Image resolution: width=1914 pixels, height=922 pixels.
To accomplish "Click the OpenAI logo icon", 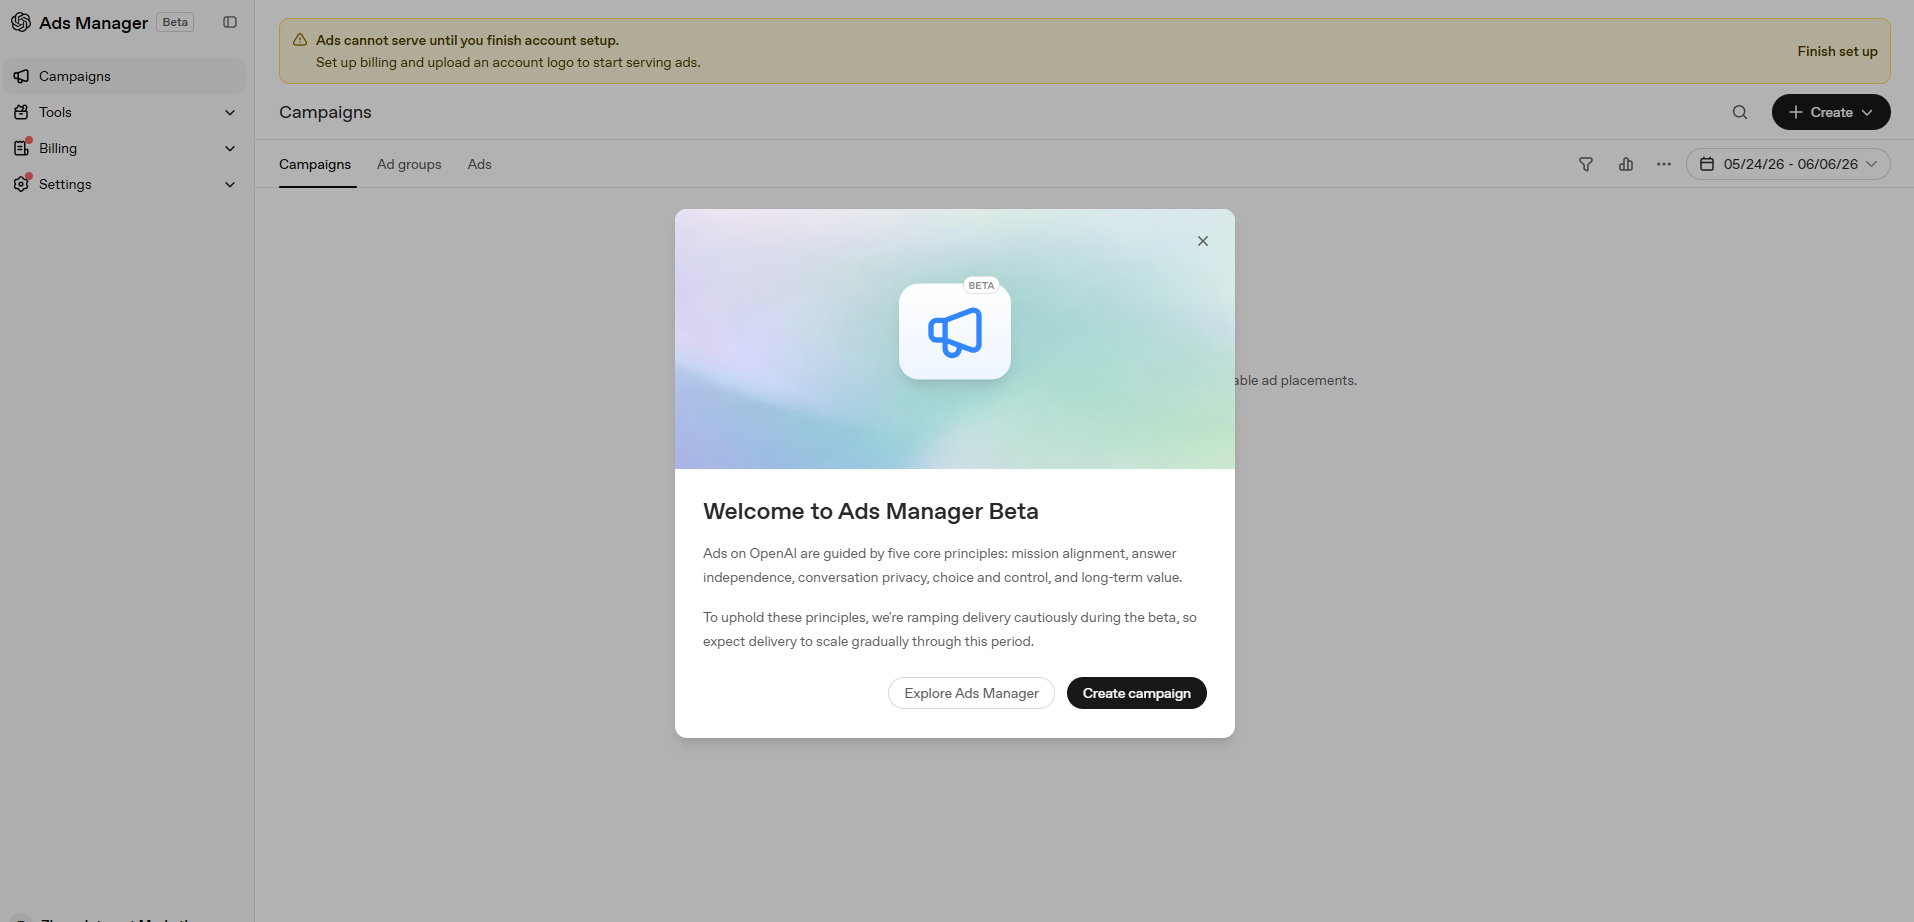I will [21, 22].
